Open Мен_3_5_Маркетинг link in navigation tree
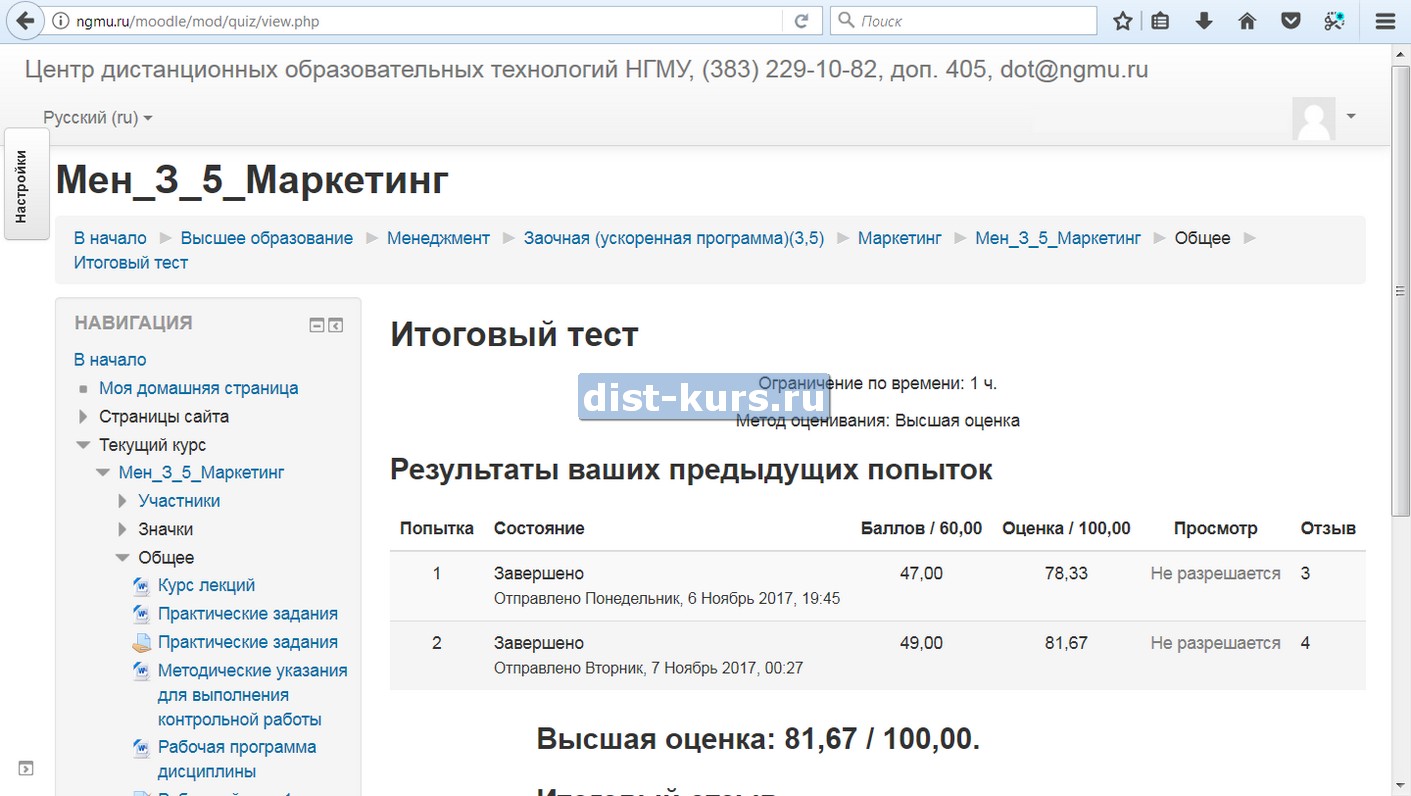 [x=201, y=472]
